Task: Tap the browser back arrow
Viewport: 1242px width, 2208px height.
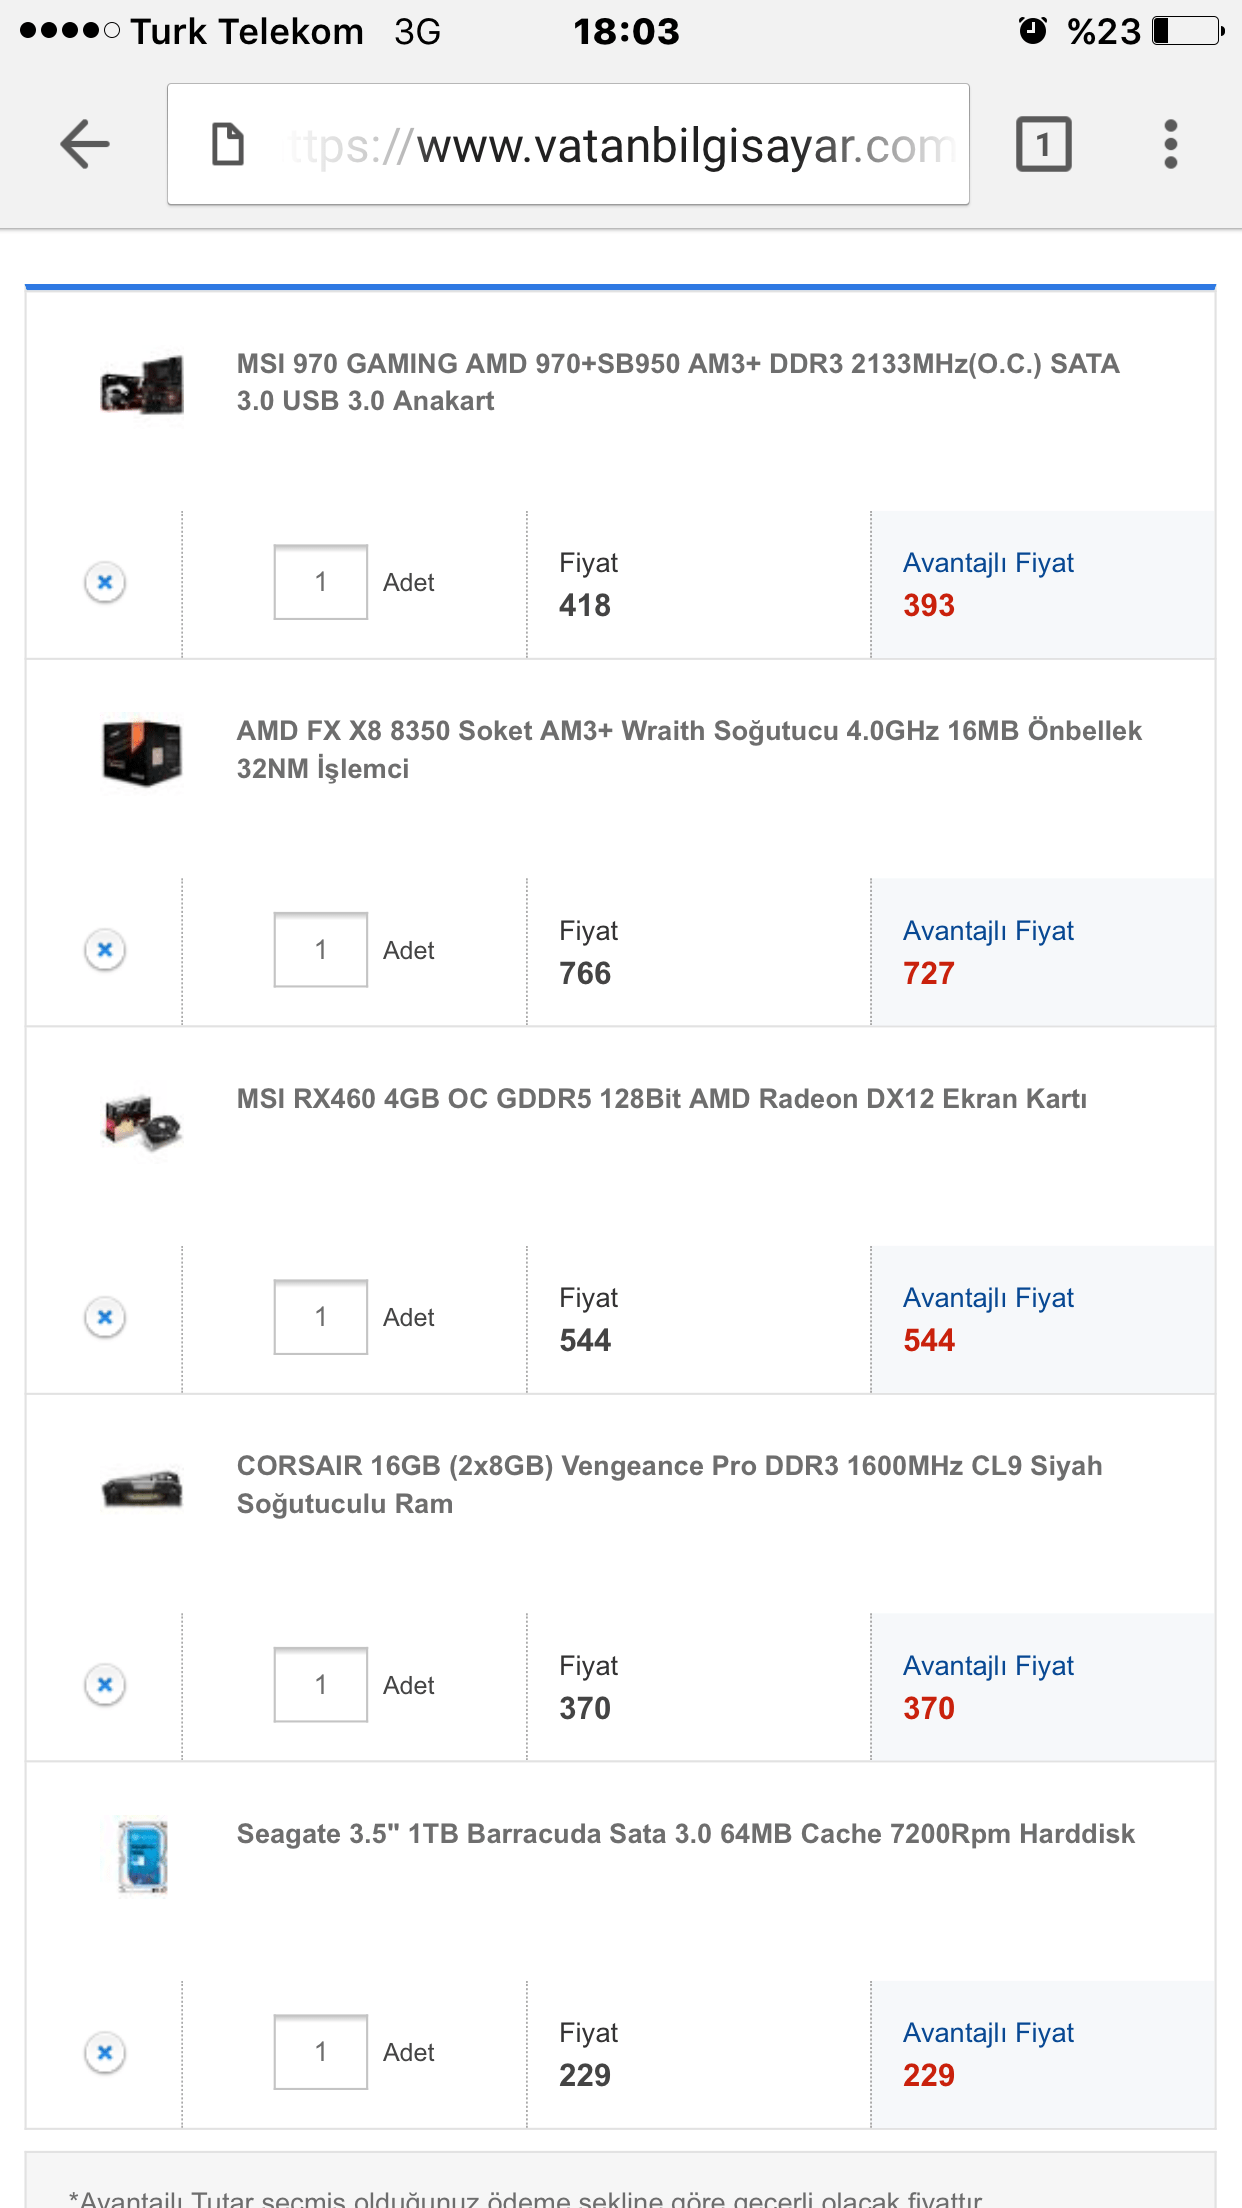Action: [x=85, y=144]
